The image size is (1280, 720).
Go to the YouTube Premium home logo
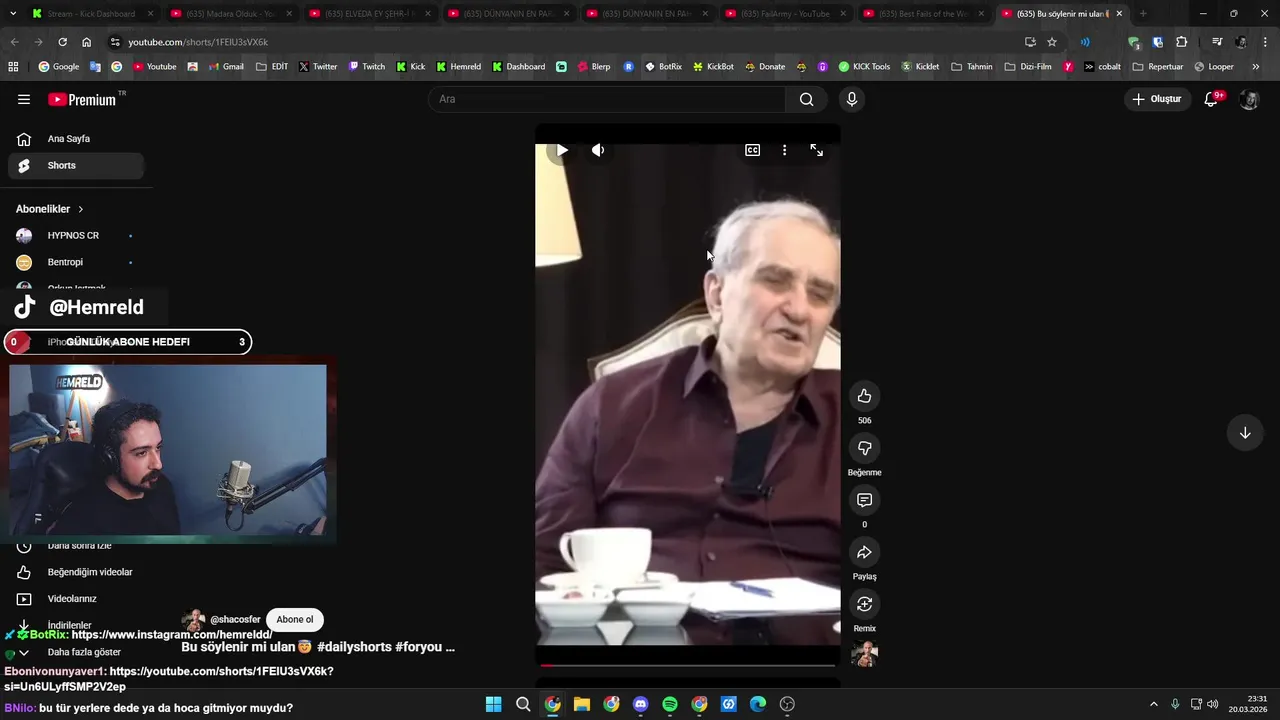82,99
